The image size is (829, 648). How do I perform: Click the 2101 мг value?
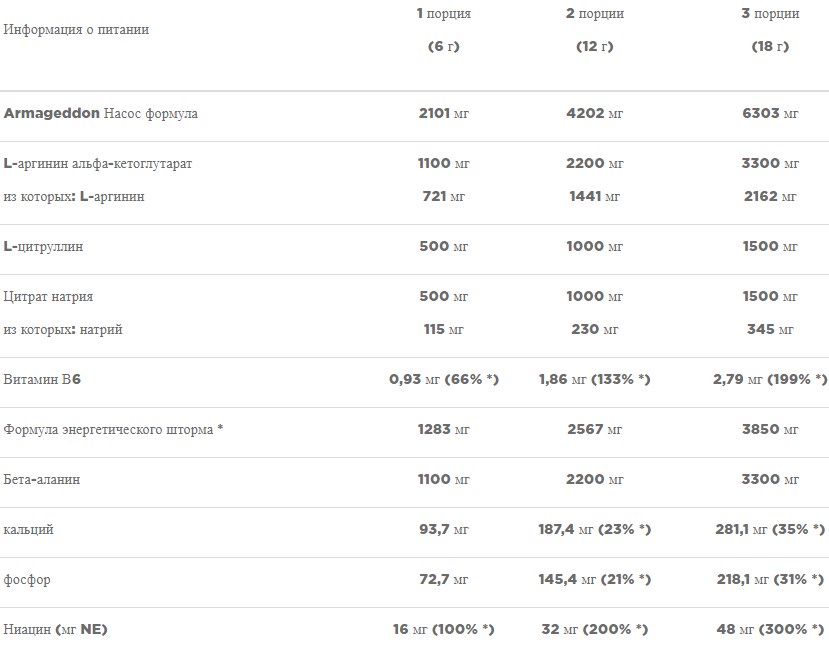pos(443,114)
